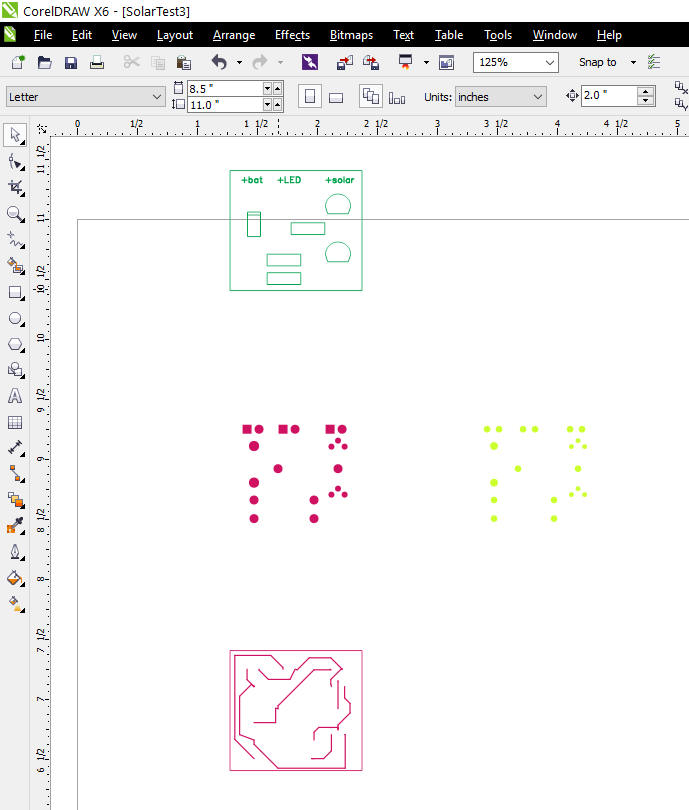Click the Snap to button
The image size is (689, 810).
(x=598, y=62)
